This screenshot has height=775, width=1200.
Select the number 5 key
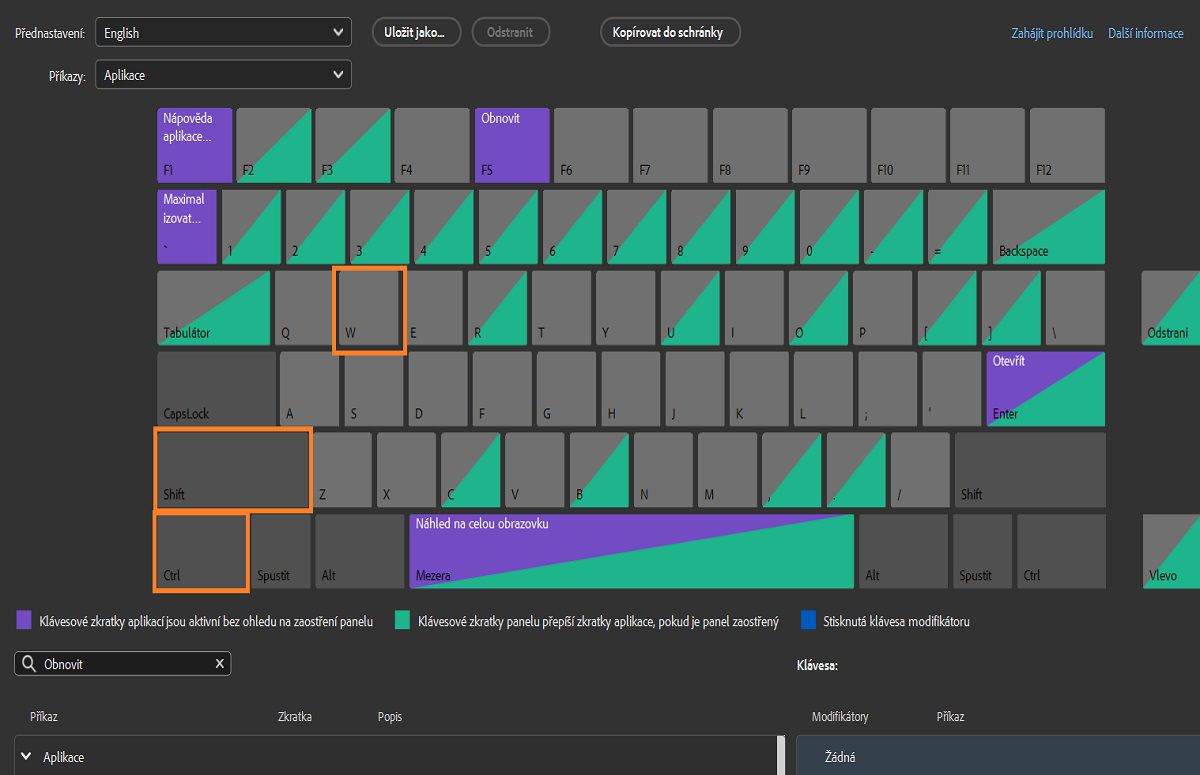[x=508, y=227]
